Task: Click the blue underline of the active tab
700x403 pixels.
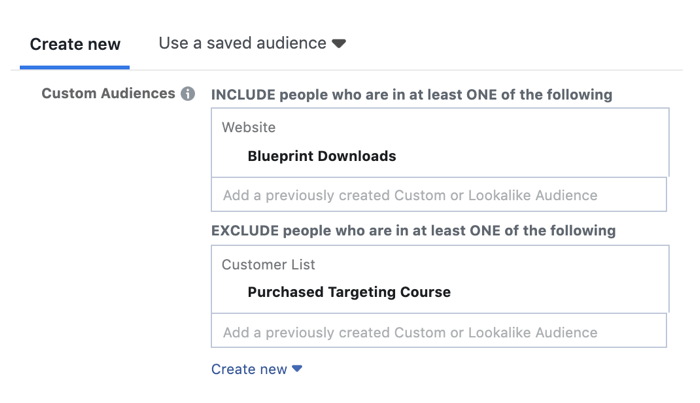Action: coord(75,67)
